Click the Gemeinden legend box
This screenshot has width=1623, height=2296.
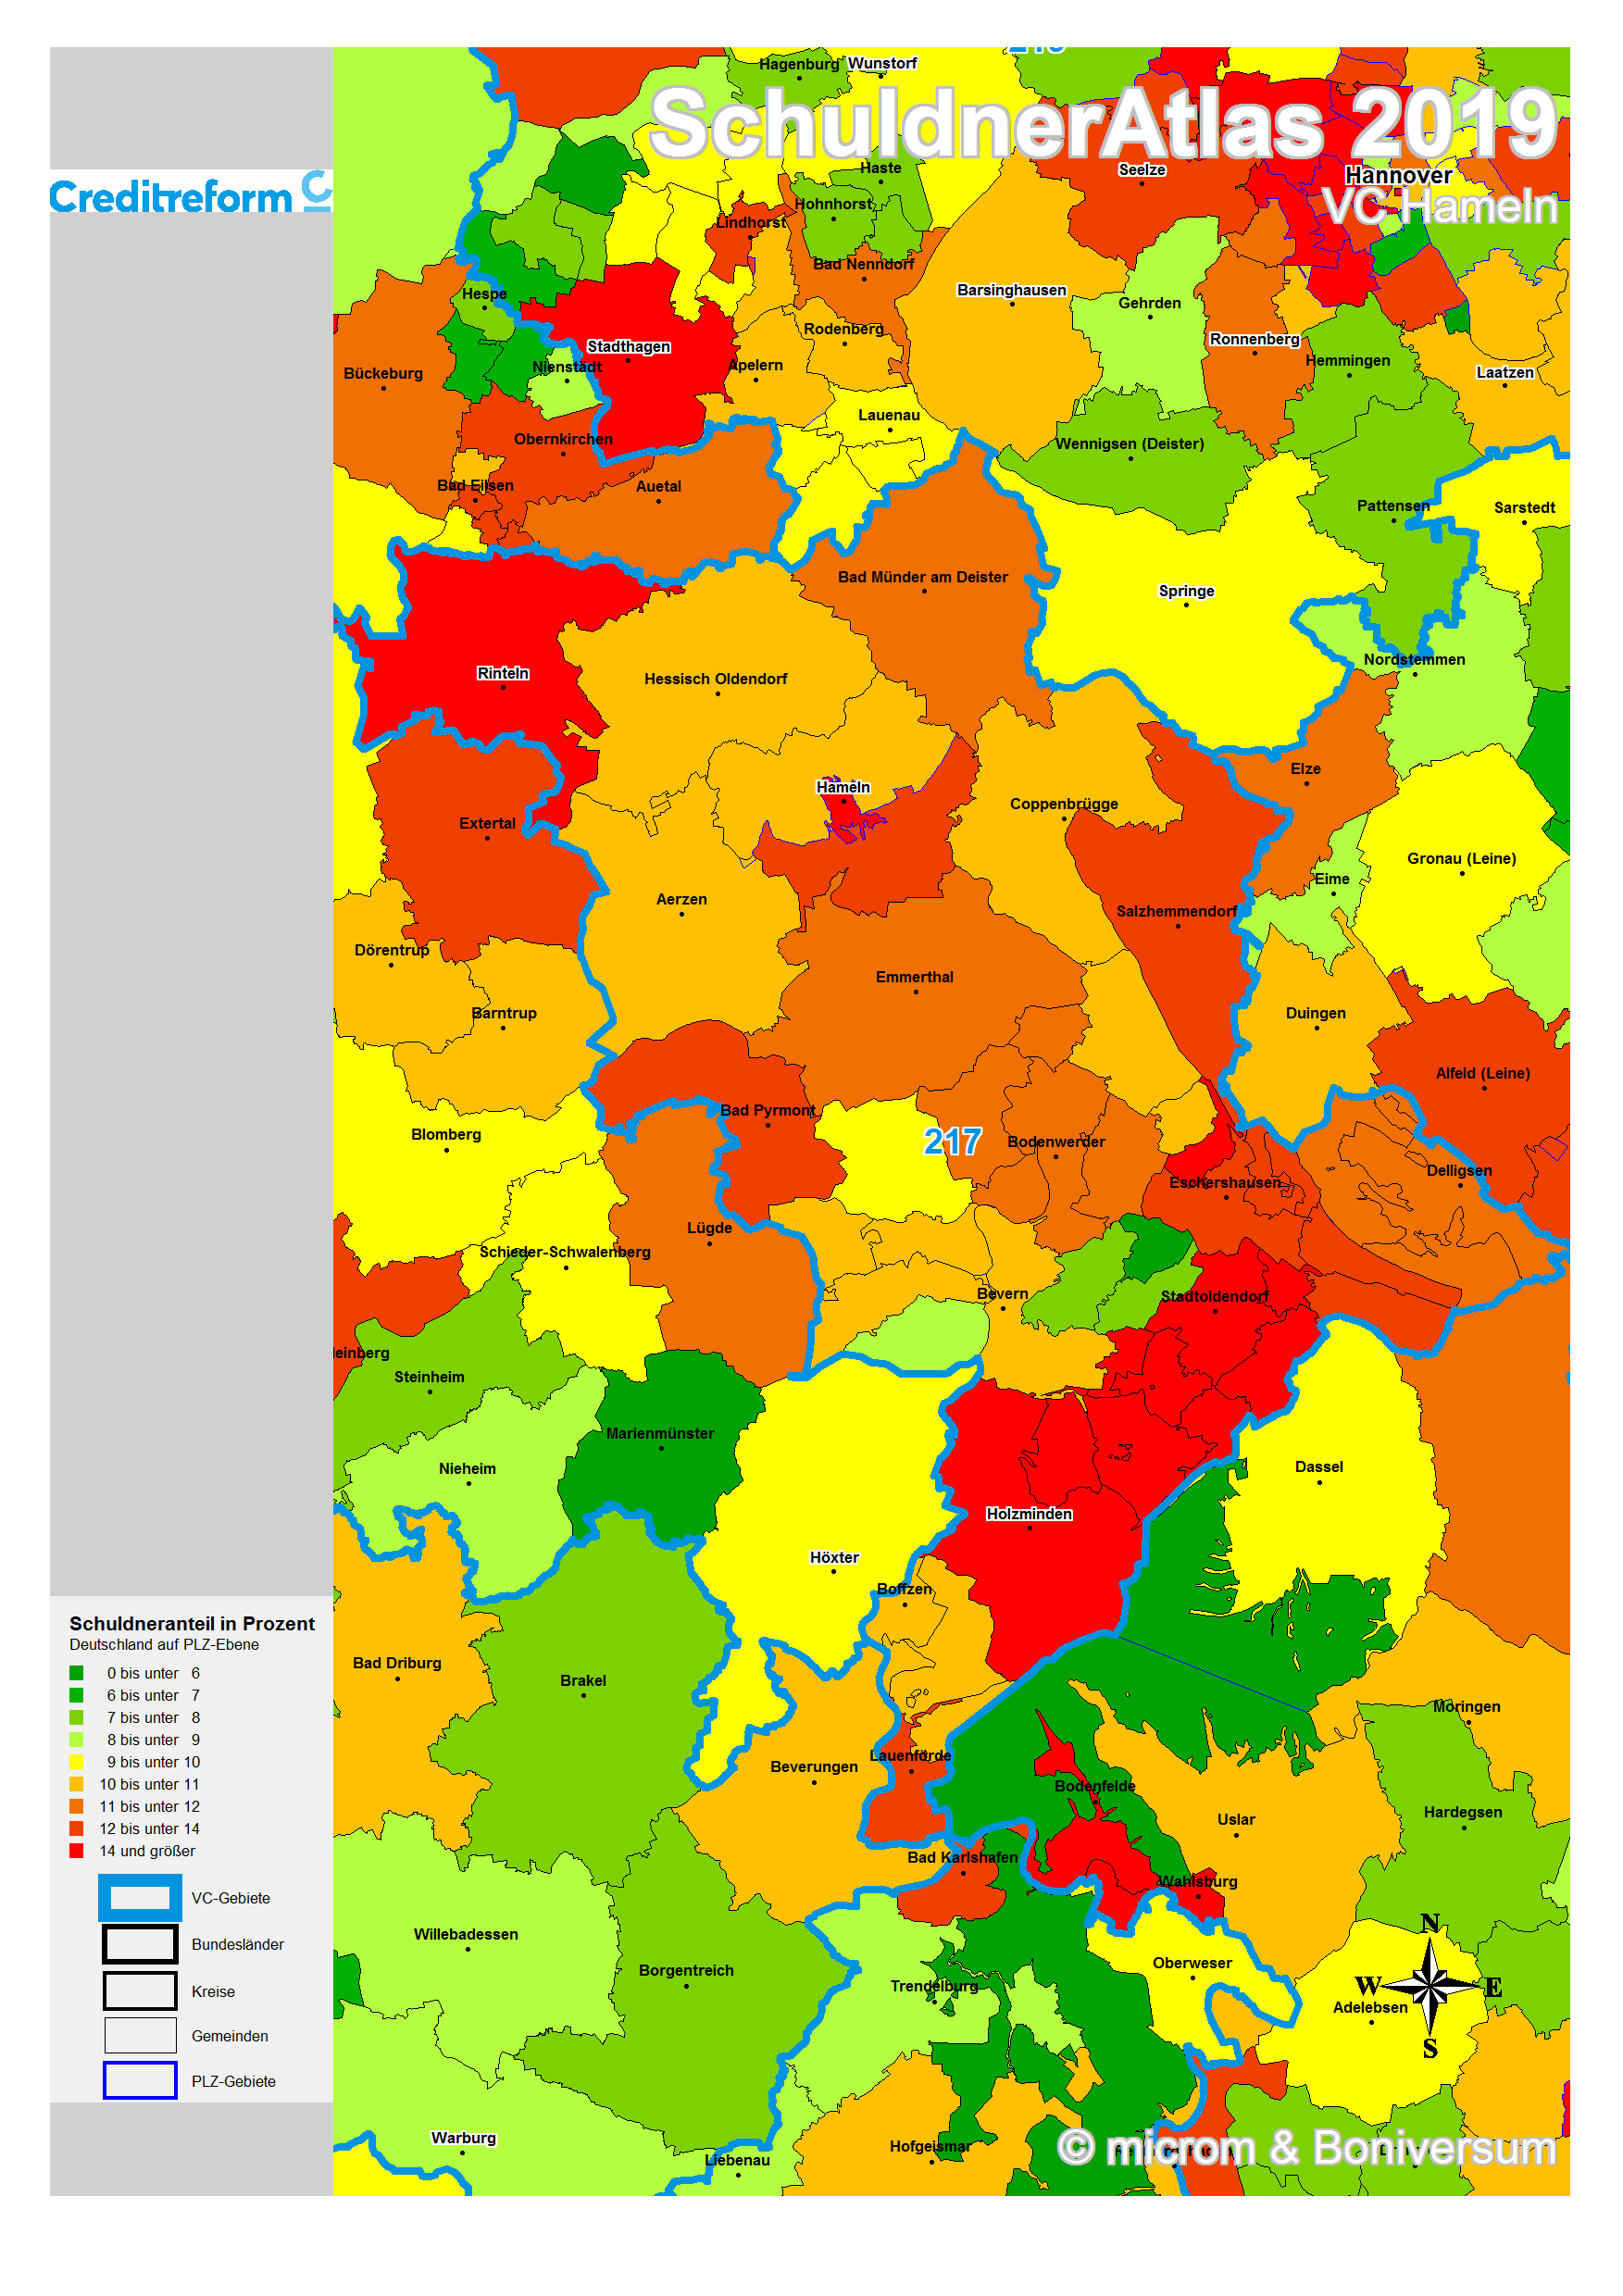(x=140, y=2035)
